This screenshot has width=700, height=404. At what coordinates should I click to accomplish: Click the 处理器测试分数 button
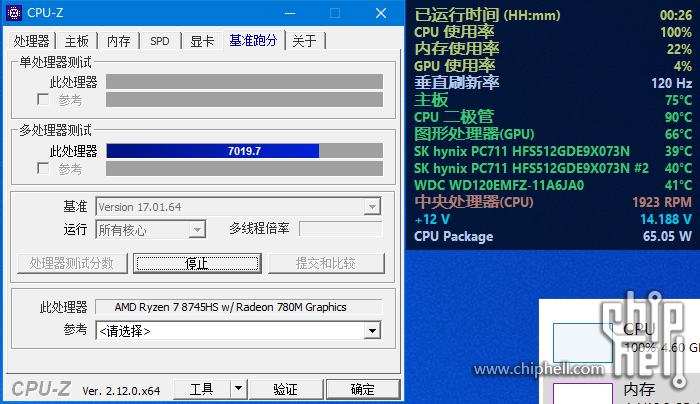72,263
